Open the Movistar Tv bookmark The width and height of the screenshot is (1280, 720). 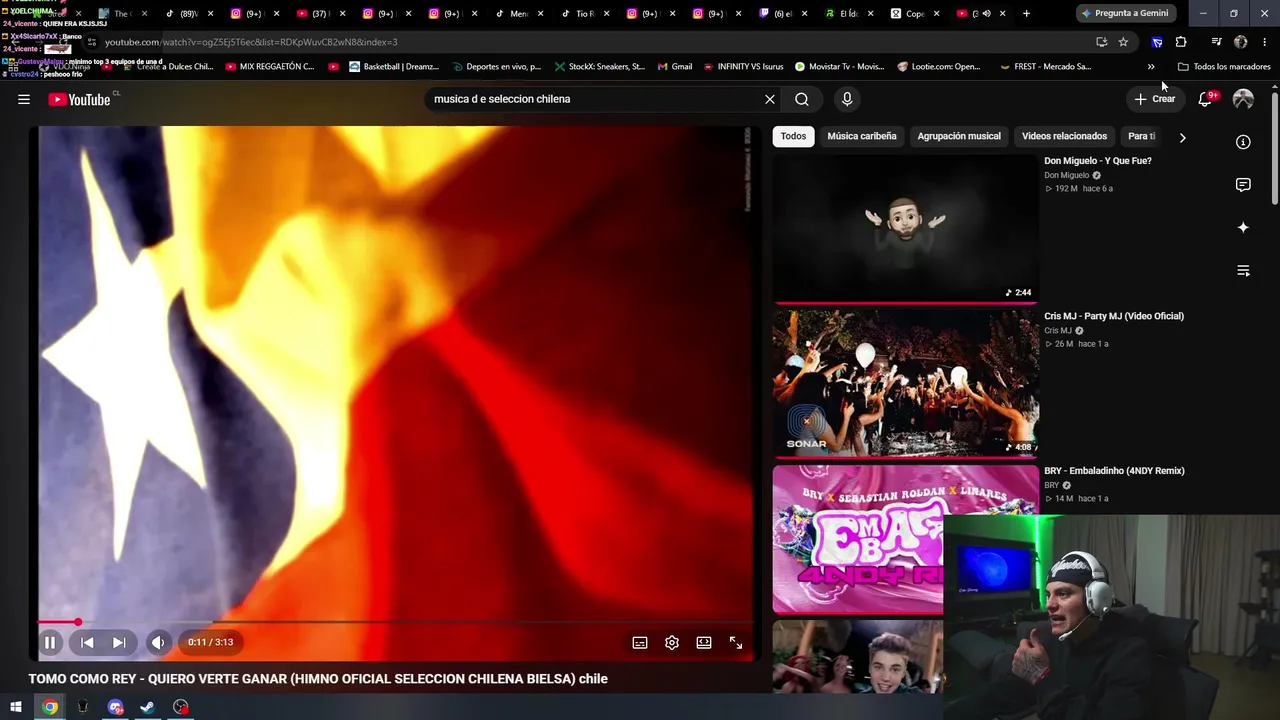839,67
